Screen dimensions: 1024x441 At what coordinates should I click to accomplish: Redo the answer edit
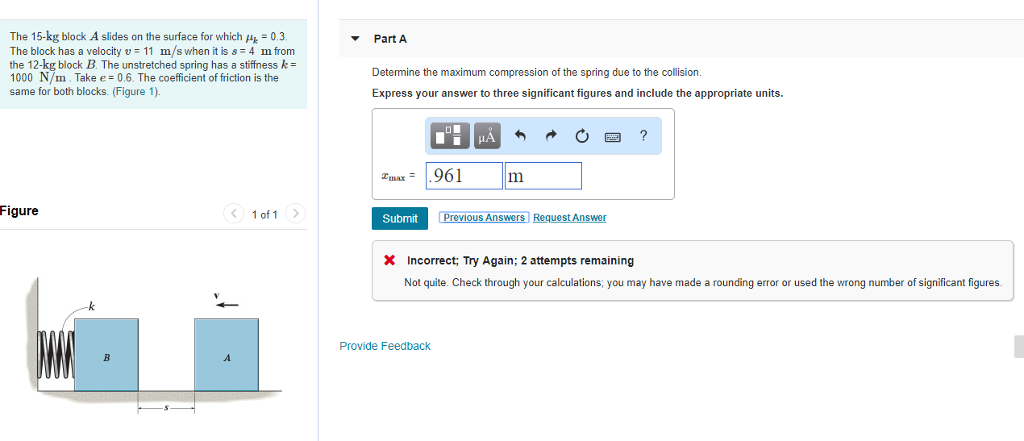click(x=550, y=136)
